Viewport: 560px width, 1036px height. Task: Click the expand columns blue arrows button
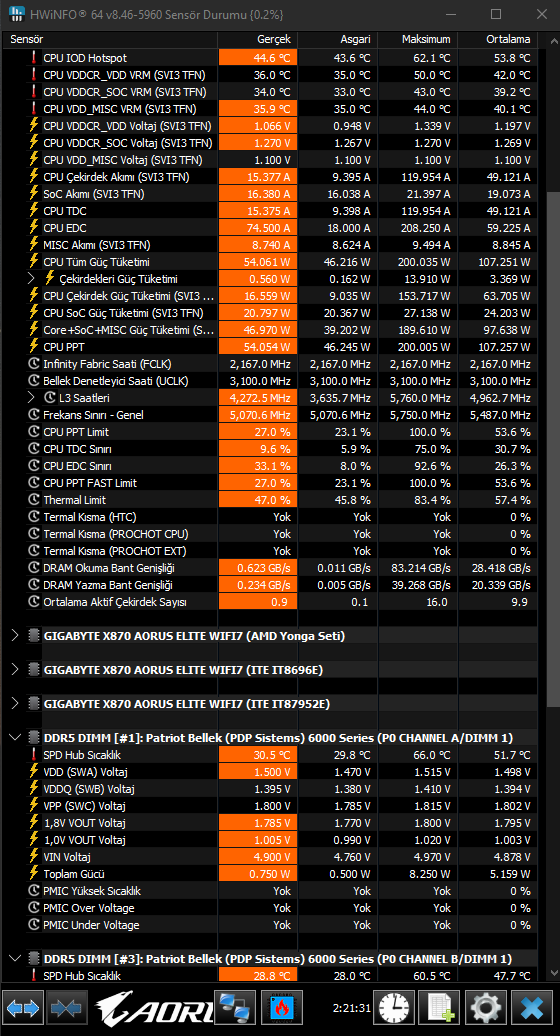point(23,1008)
